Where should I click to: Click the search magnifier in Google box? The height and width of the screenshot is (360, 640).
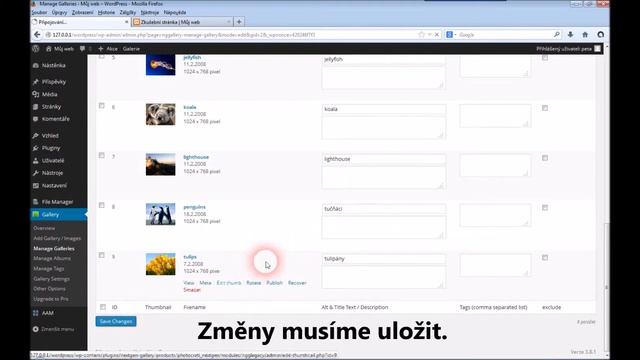[x=556, y=35]
